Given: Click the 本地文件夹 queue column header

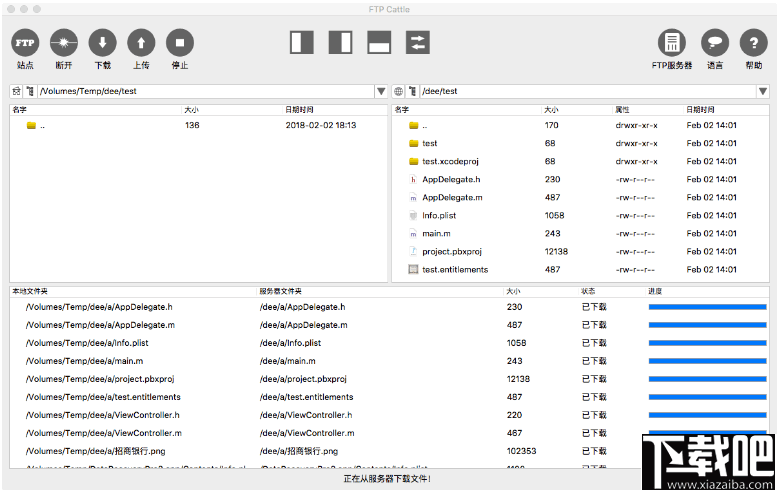Looking at the screenshot, I should pos(133,291).
